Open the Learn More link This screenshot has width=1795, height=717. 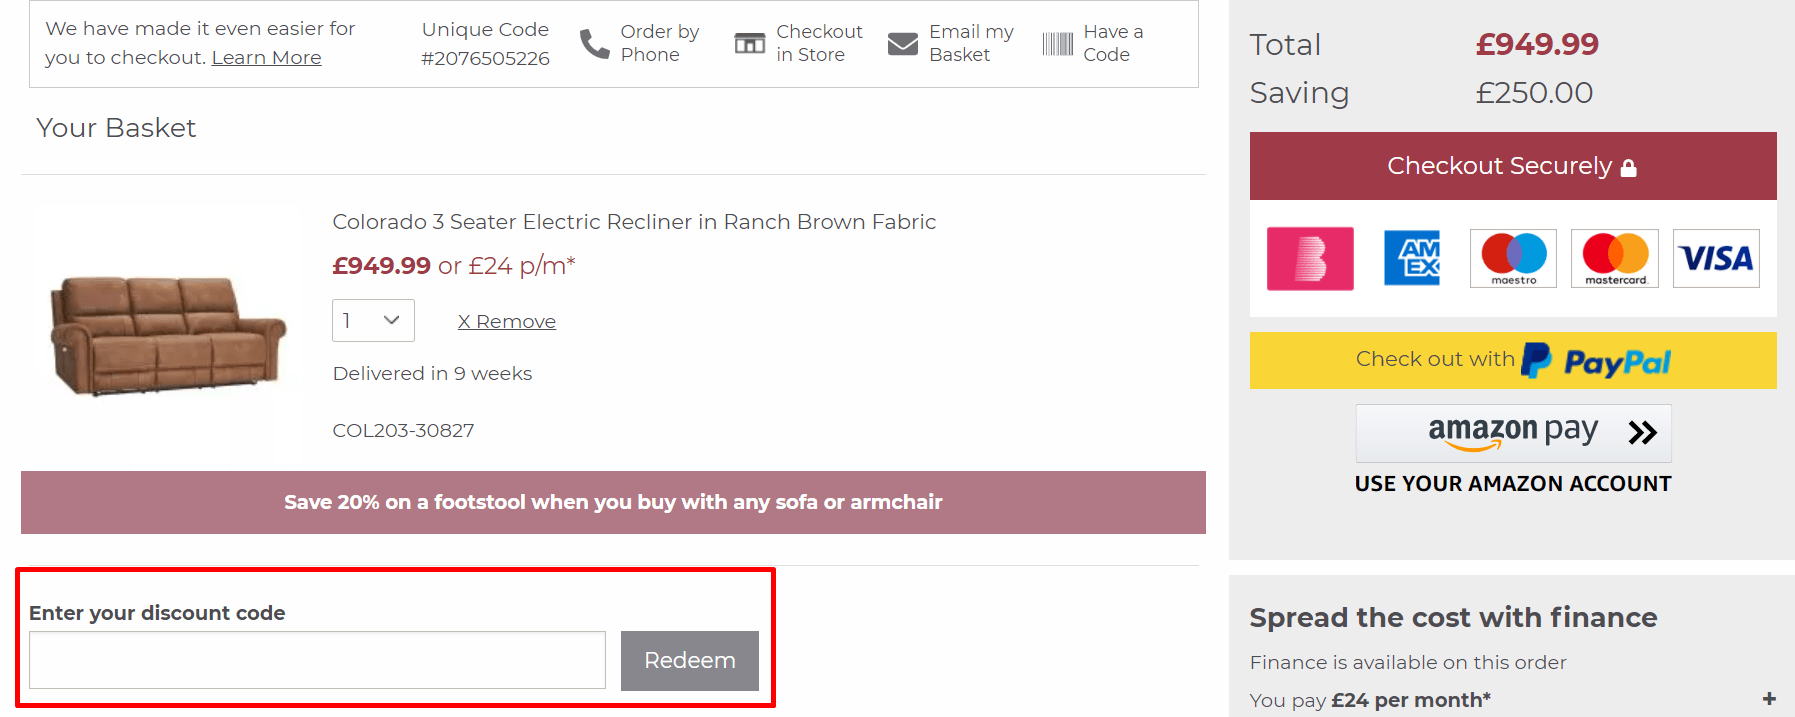pyautogui.click(x=266, y=58)
